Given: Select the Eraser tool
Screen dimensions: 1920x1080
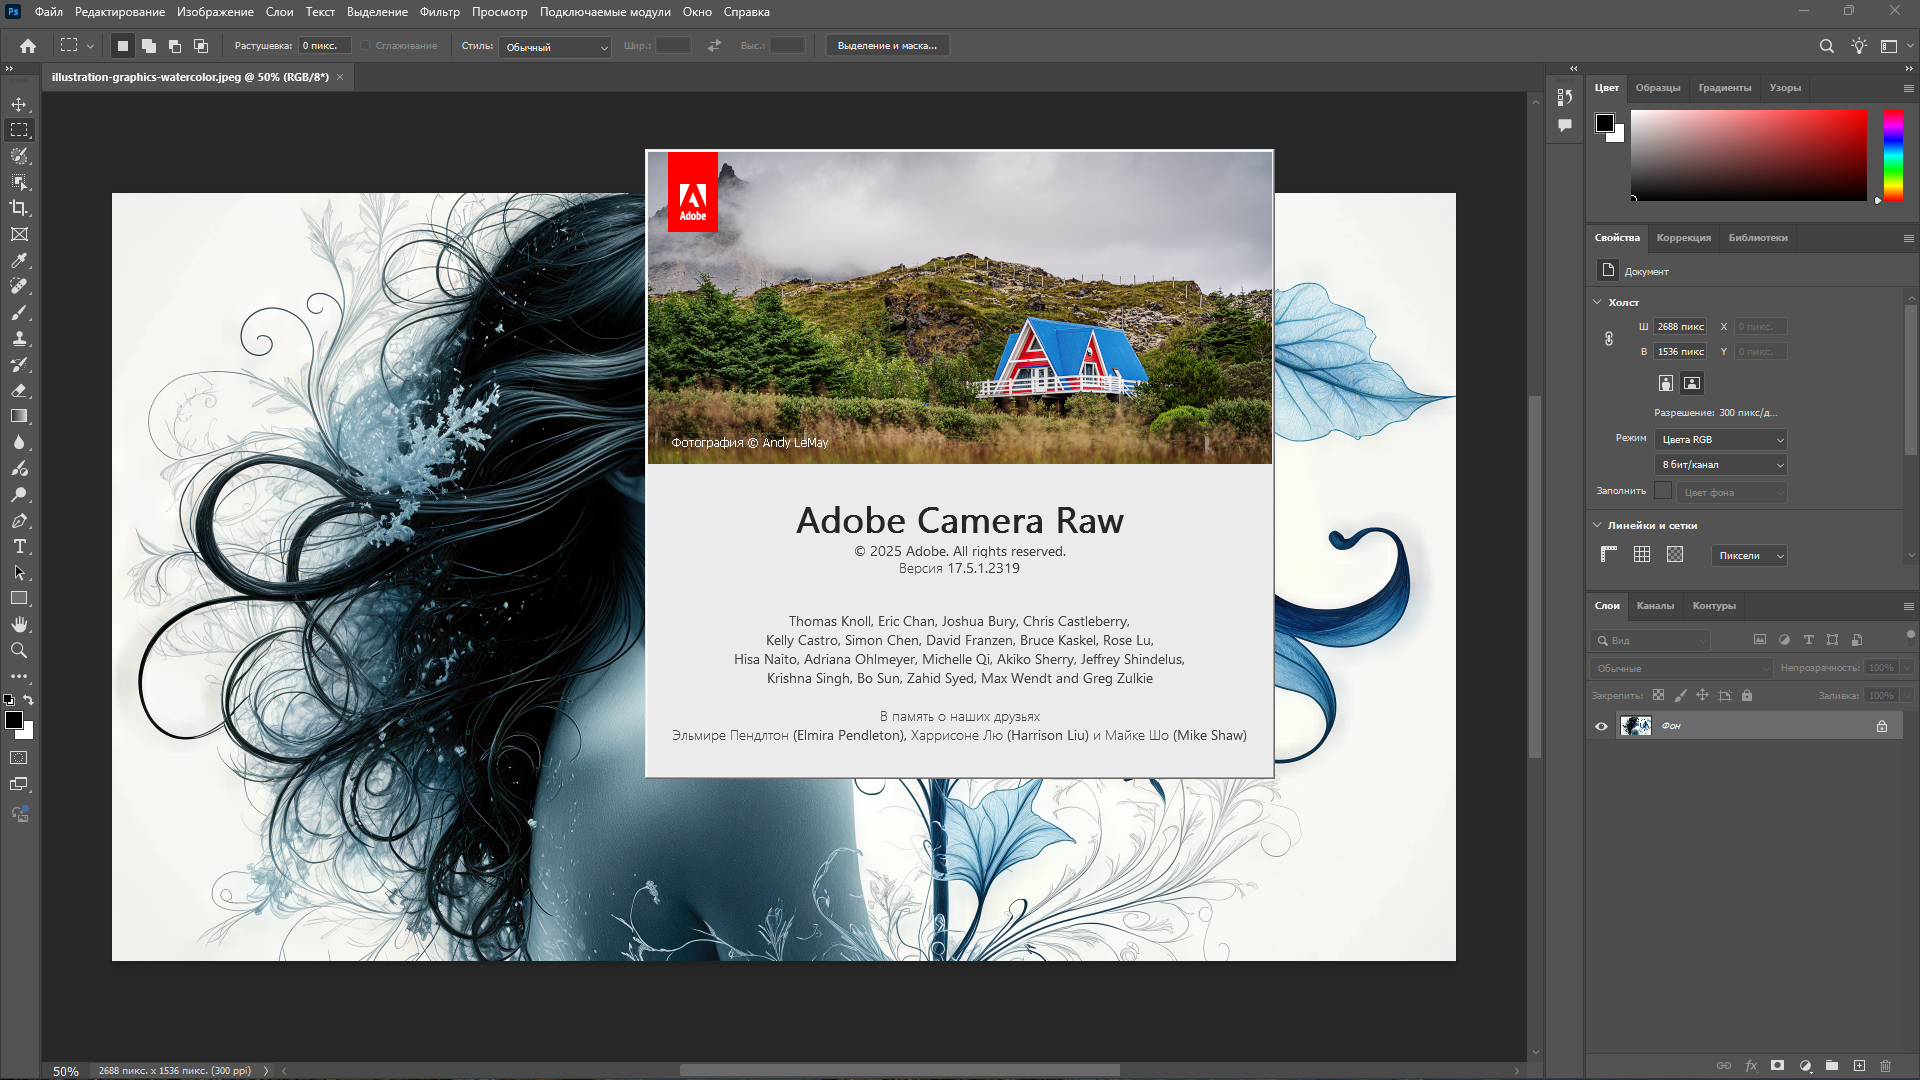Looking at the screenshot, I should 19,390.
